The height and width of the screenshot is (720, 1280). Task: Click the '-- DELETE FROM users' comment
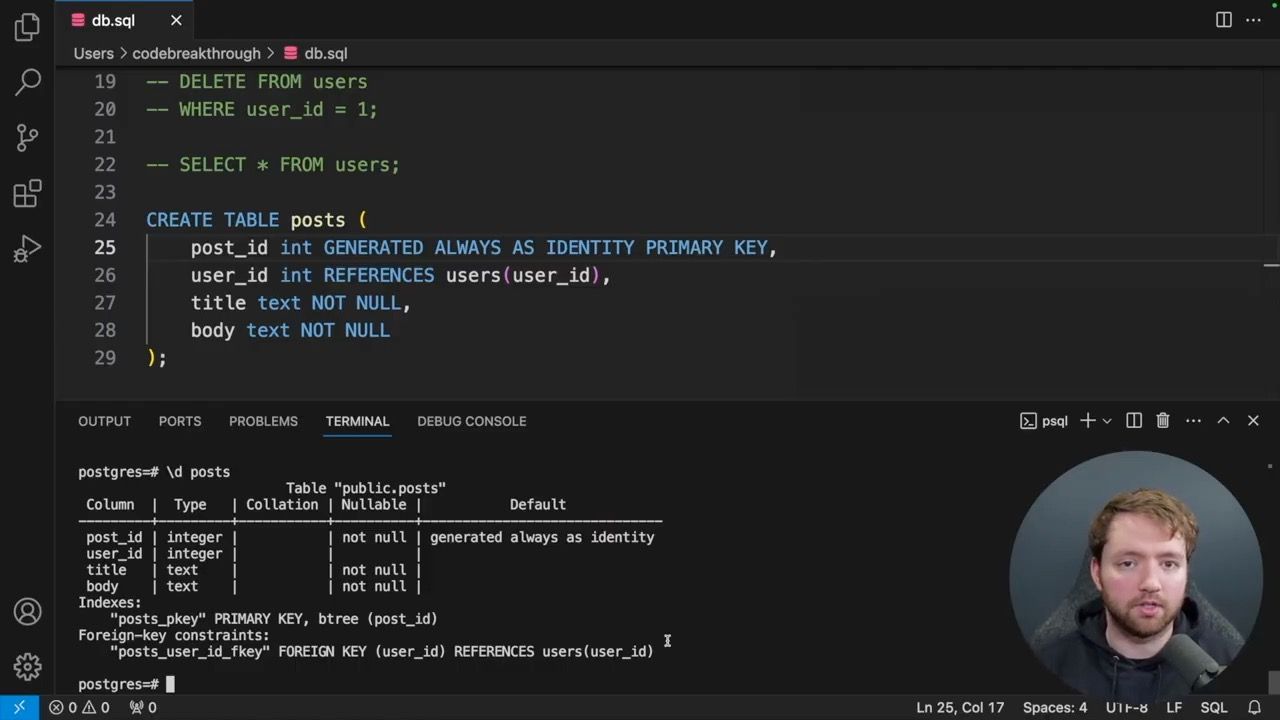(x=257, y=82)
